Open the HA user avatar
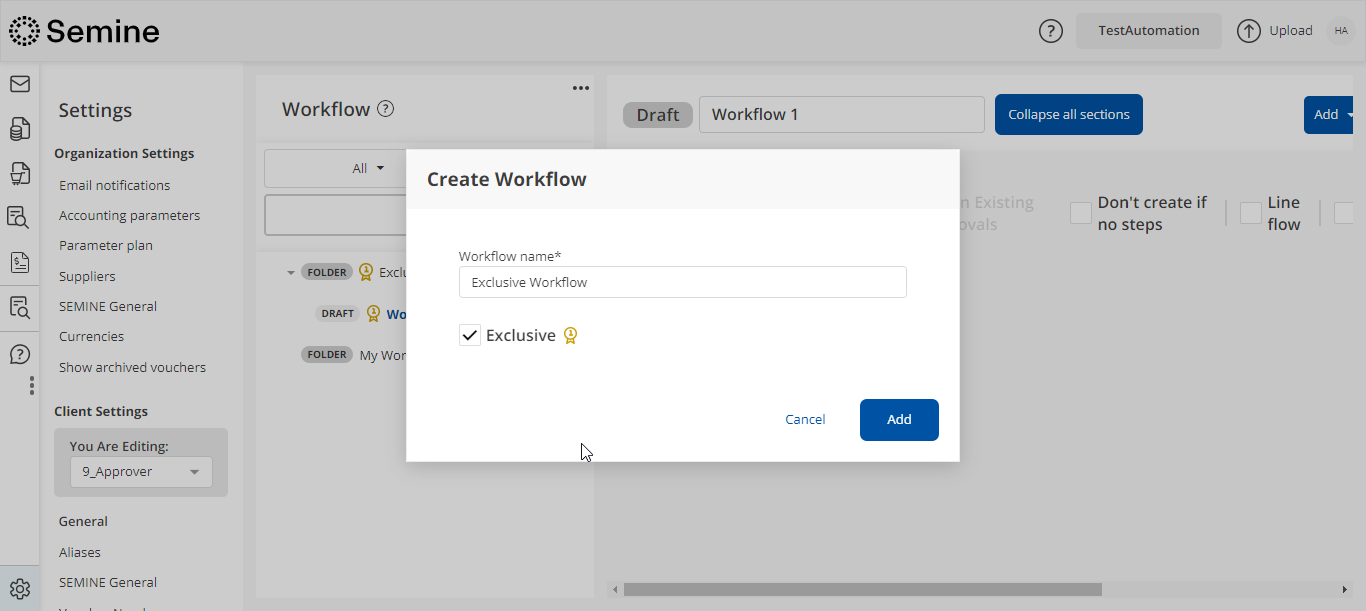Viewport: 1366px width, 611px height. [x=1340, y=31]
